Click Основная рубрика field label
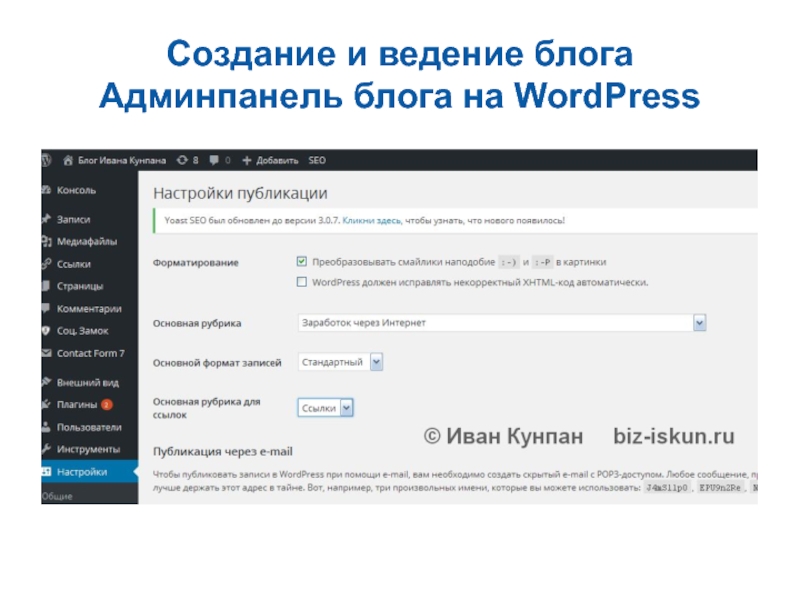Screen dimensions: 800x600 [197, 323]
